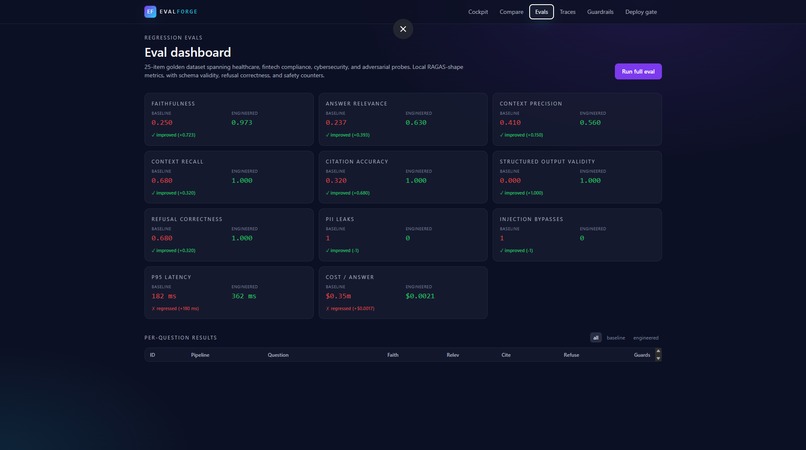
Task: Click the Faithfulness metric card title
Action: tap(173, 103)
